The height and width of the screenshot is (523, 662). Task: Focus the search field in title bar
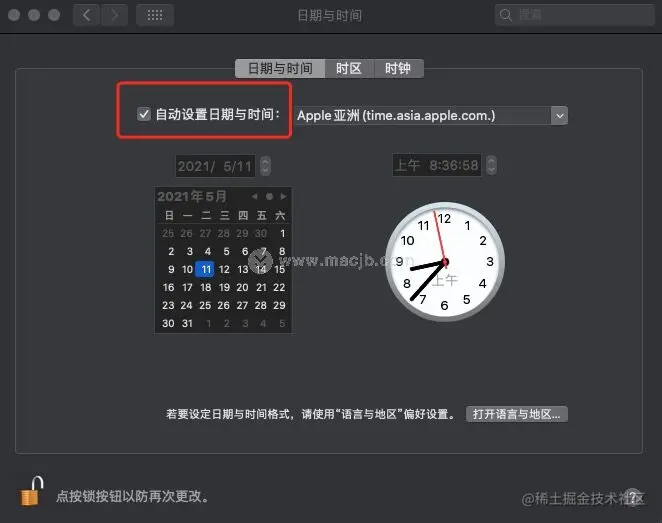click(574, 15)
